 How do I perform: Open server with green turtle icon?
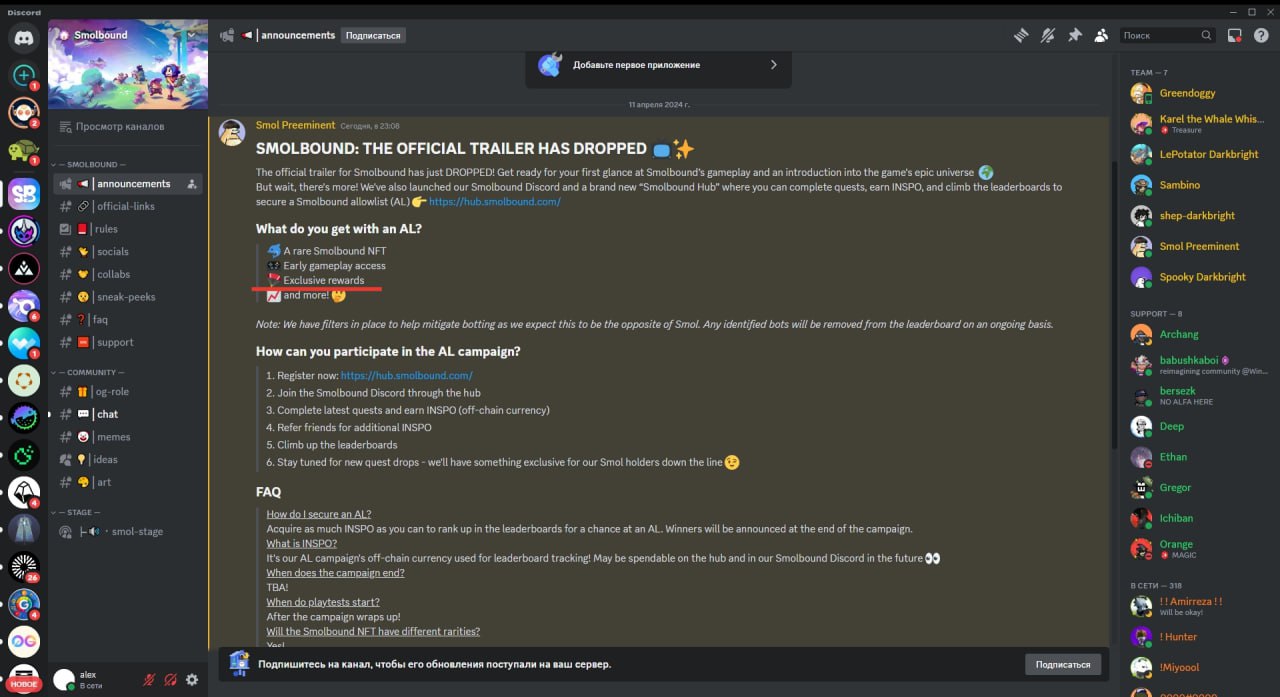click(x=24, y=150)
